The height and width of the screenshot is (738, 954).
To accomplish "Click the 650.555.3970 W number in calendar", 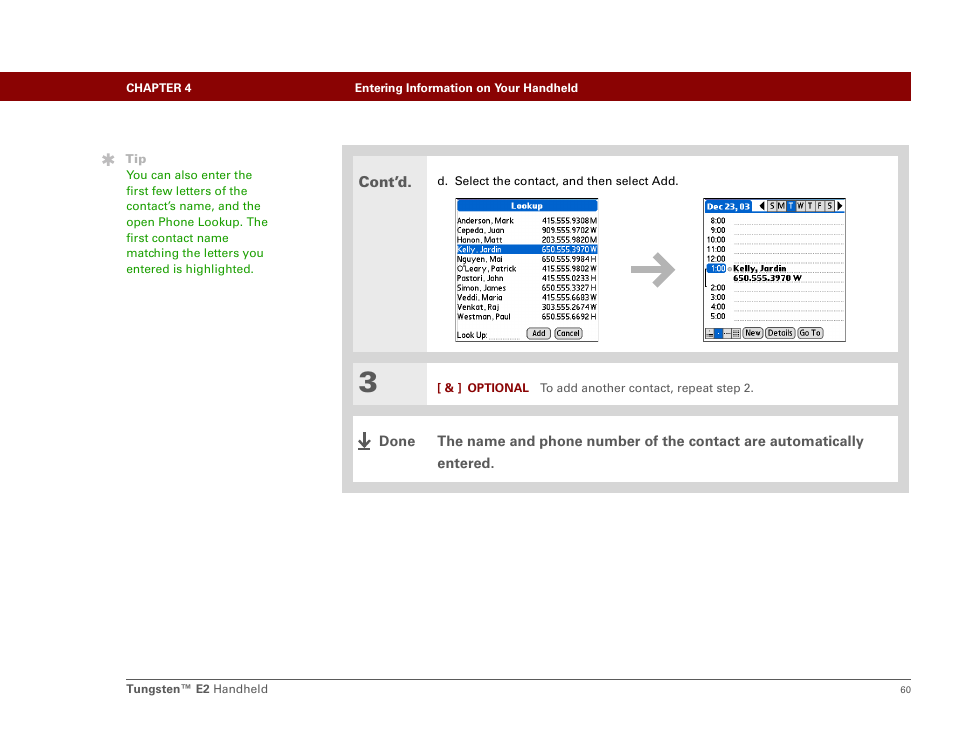I will (767, 278).
